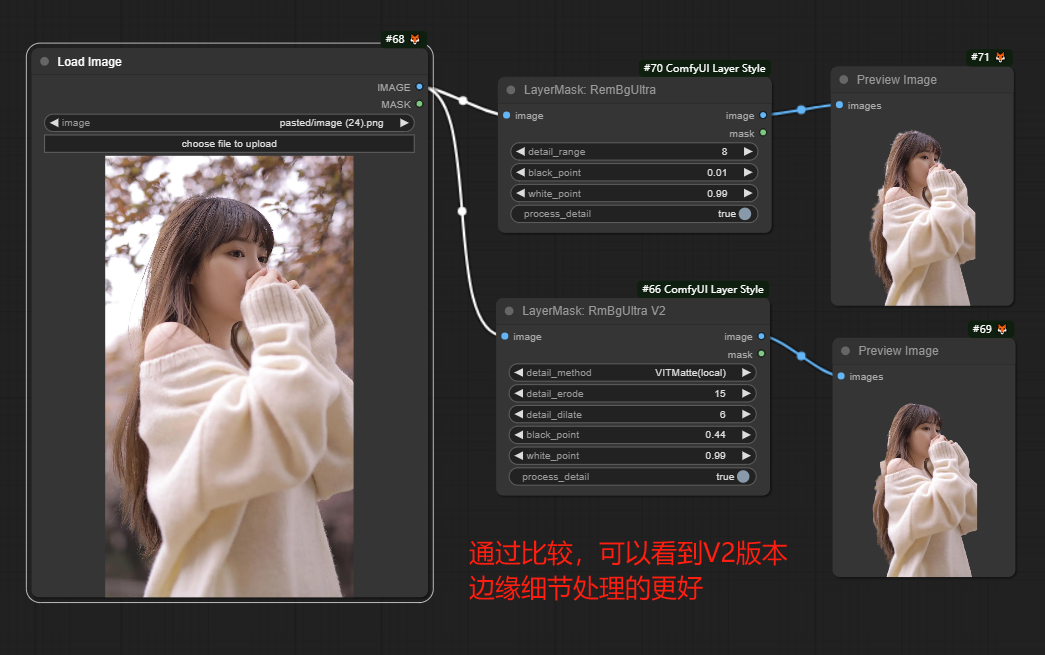Image resolution: width=1045 pixels, height=655 pixels.
Task: Click the collapse dot on Load Image node
Action: 44,61
